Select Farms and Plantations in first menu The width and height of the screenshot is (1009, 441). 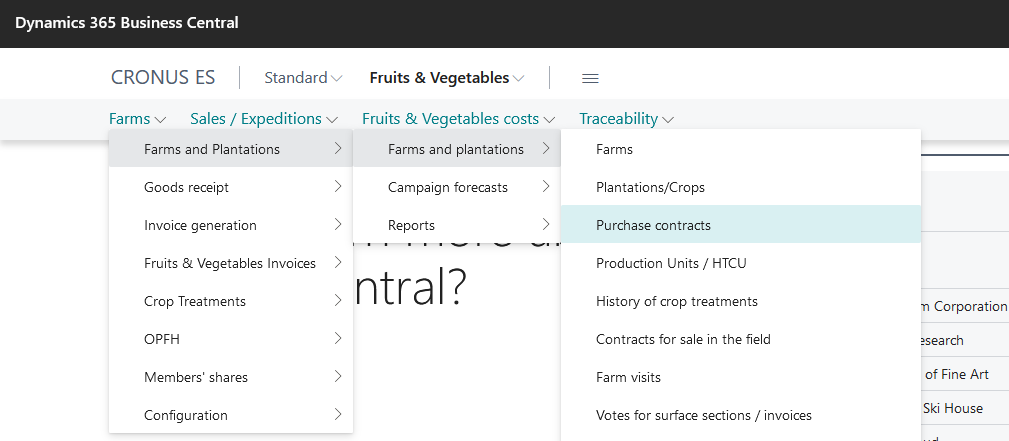(231, 149)
